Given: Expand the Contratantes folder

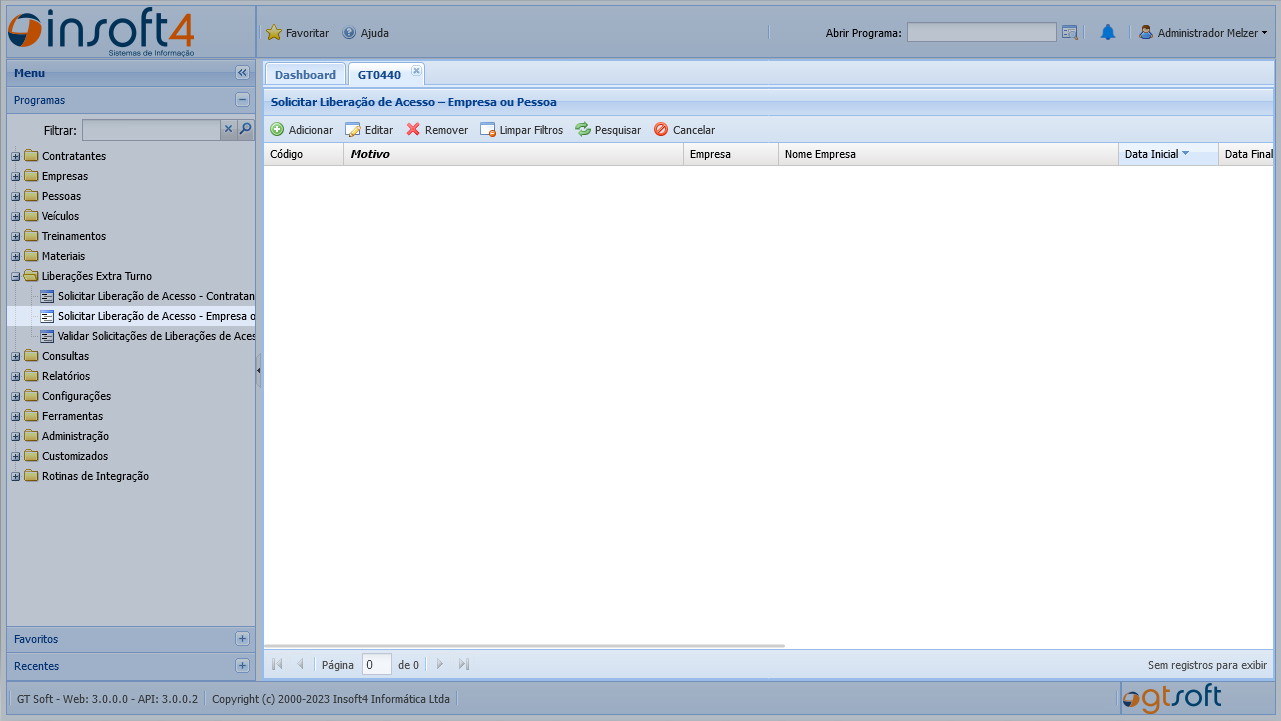Looking at the screenshot, I should (x=16, y=156).
